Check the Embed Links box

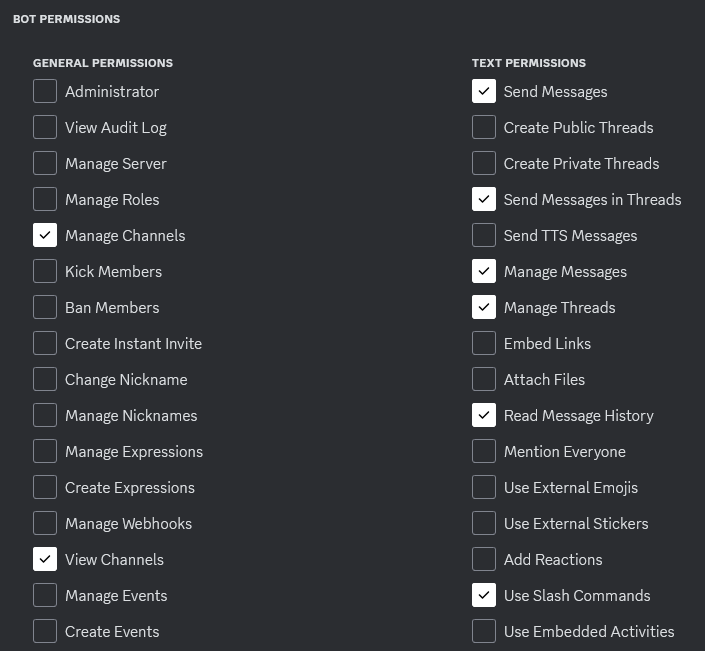pyautogui.click(x=484, y=343)
